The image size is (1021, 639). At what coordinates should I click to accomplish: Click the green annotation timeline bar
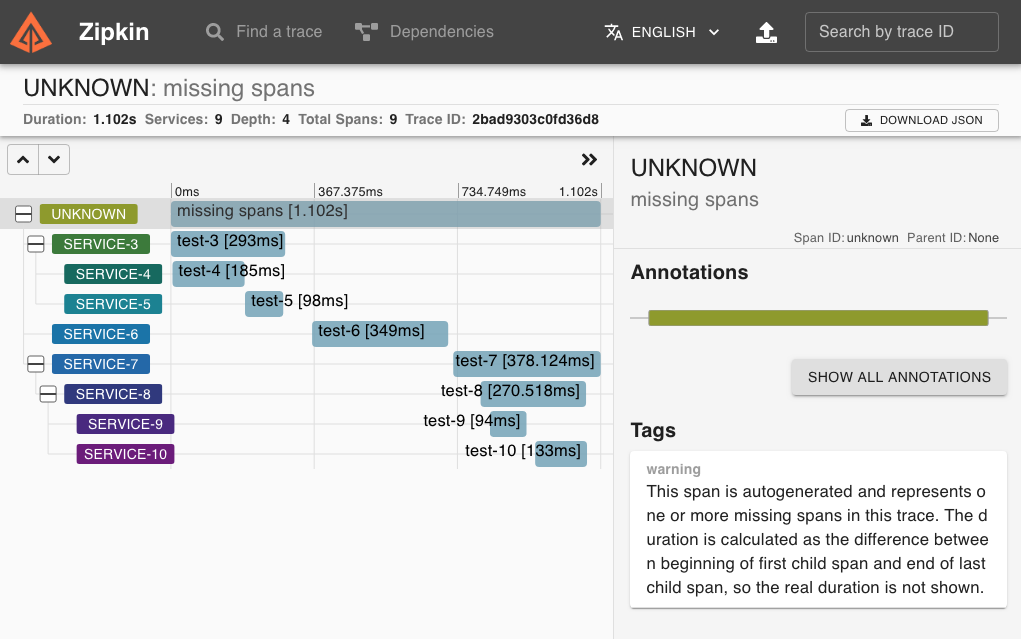(x=818, y=317)
